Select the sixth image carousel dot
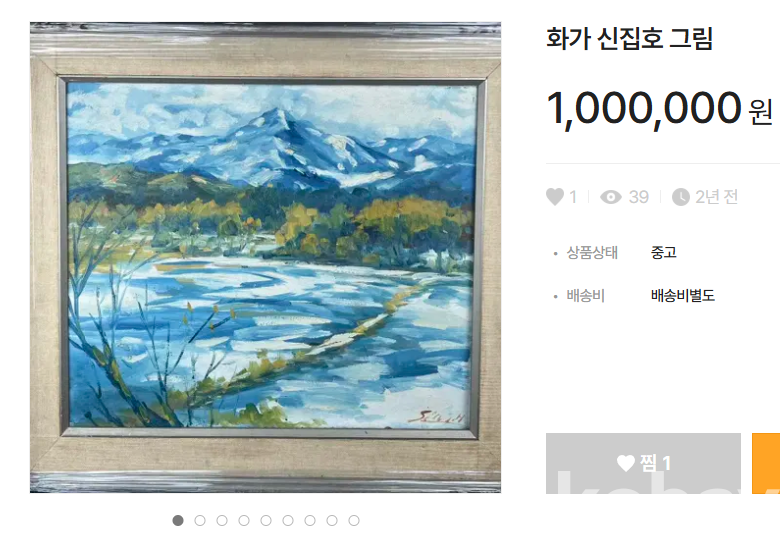 coord(288,520)
